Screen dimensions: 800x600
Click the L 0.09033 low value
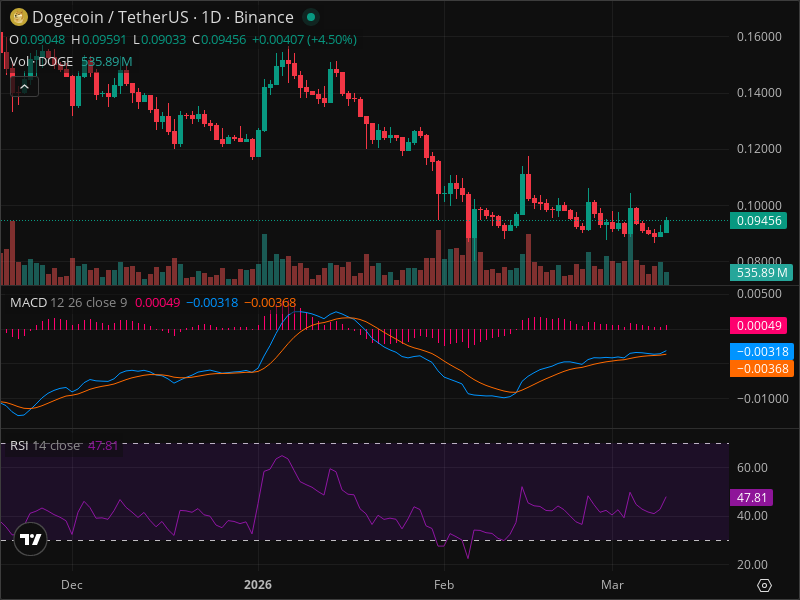(159, 40)
